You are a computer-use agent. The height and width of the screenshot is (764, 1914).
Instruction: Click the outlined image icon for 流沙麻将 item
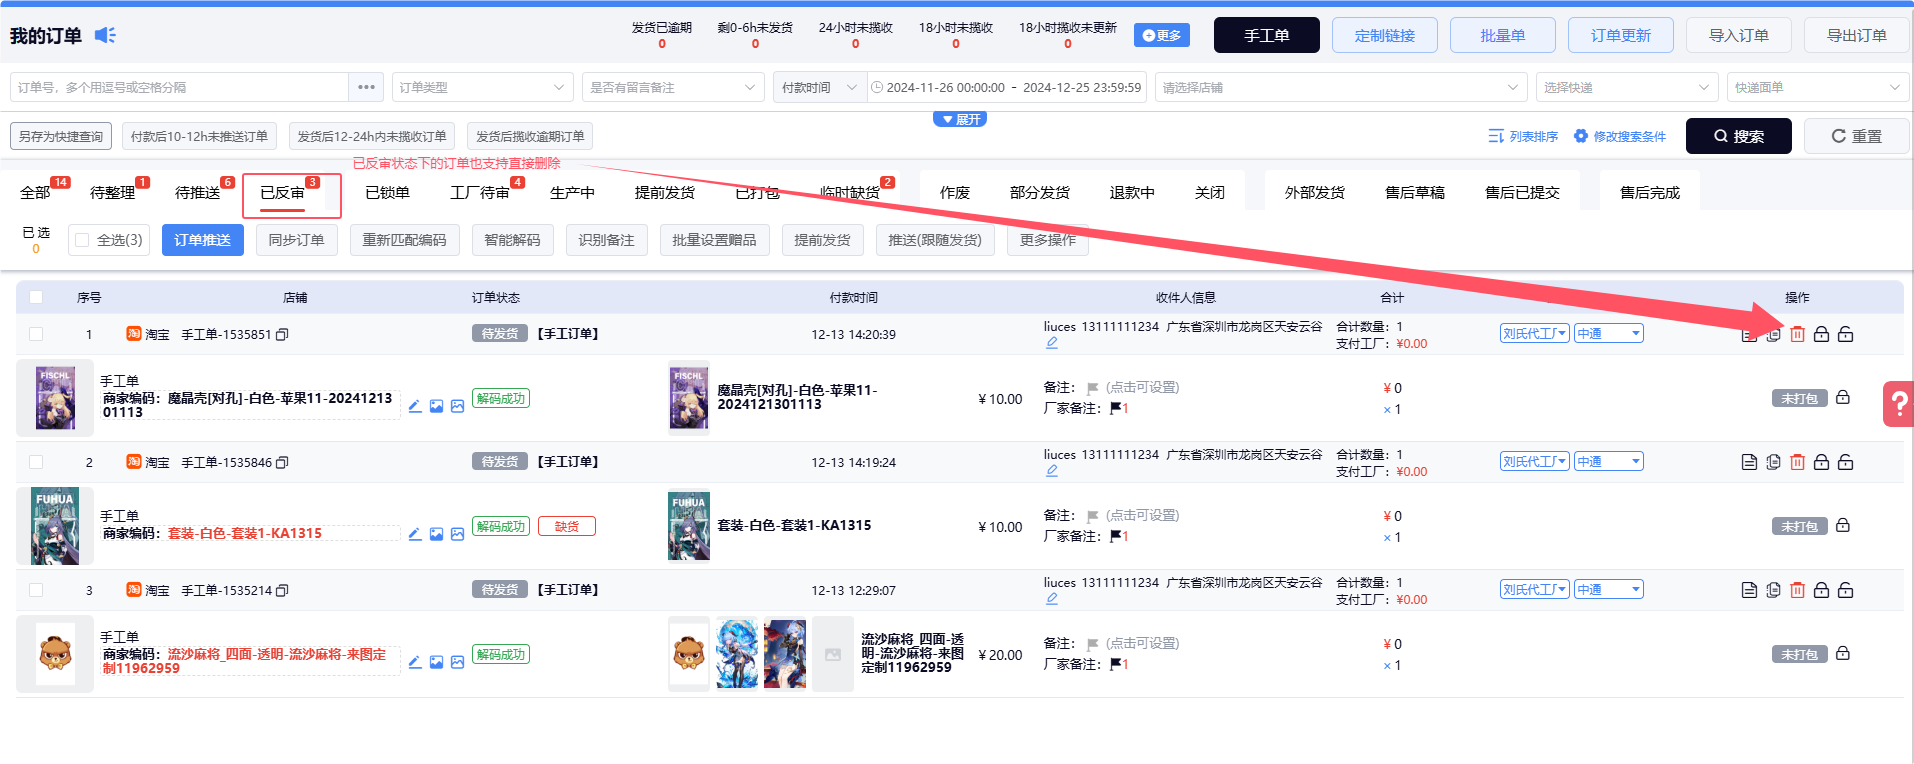(x=457, y=662)
